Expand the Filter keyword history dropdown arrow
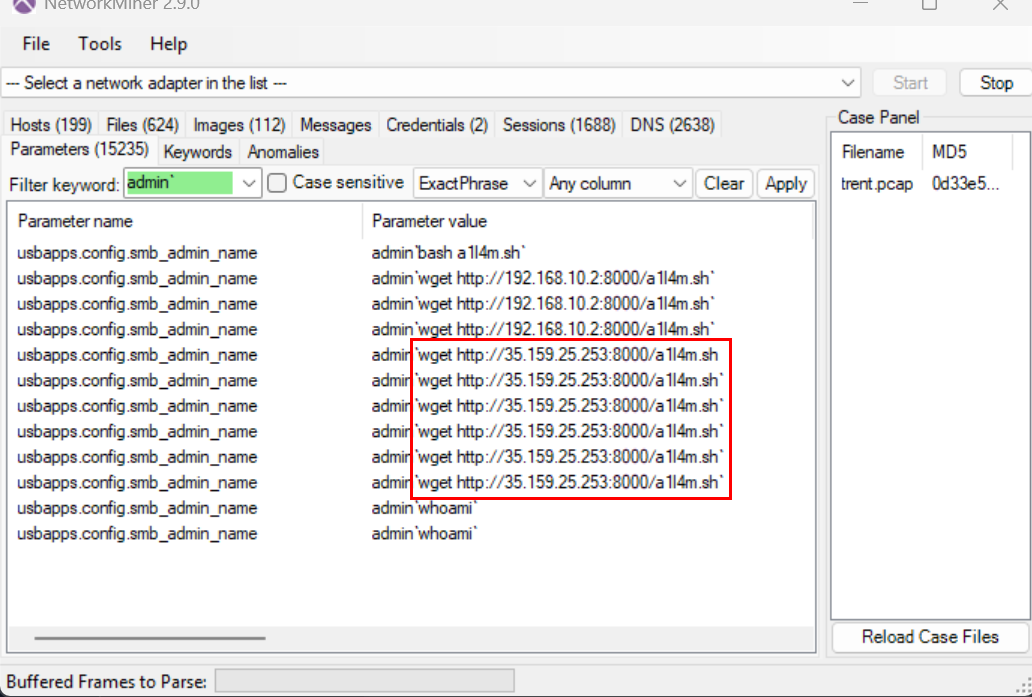The width and height of the screenshot is (1032, 697). click(249, 183)
